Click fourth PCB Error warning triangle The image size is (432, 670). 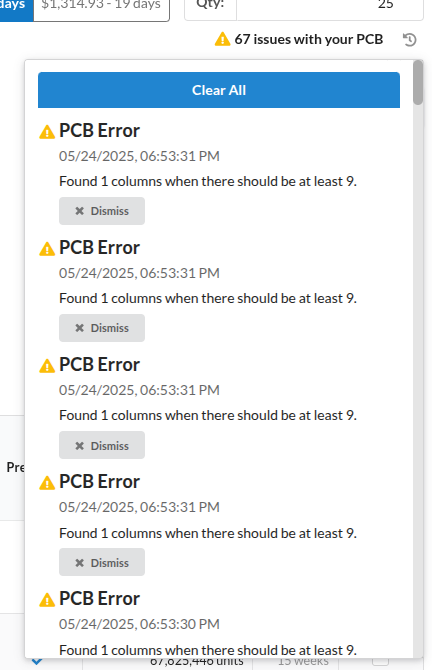click(x=47, y=483)
